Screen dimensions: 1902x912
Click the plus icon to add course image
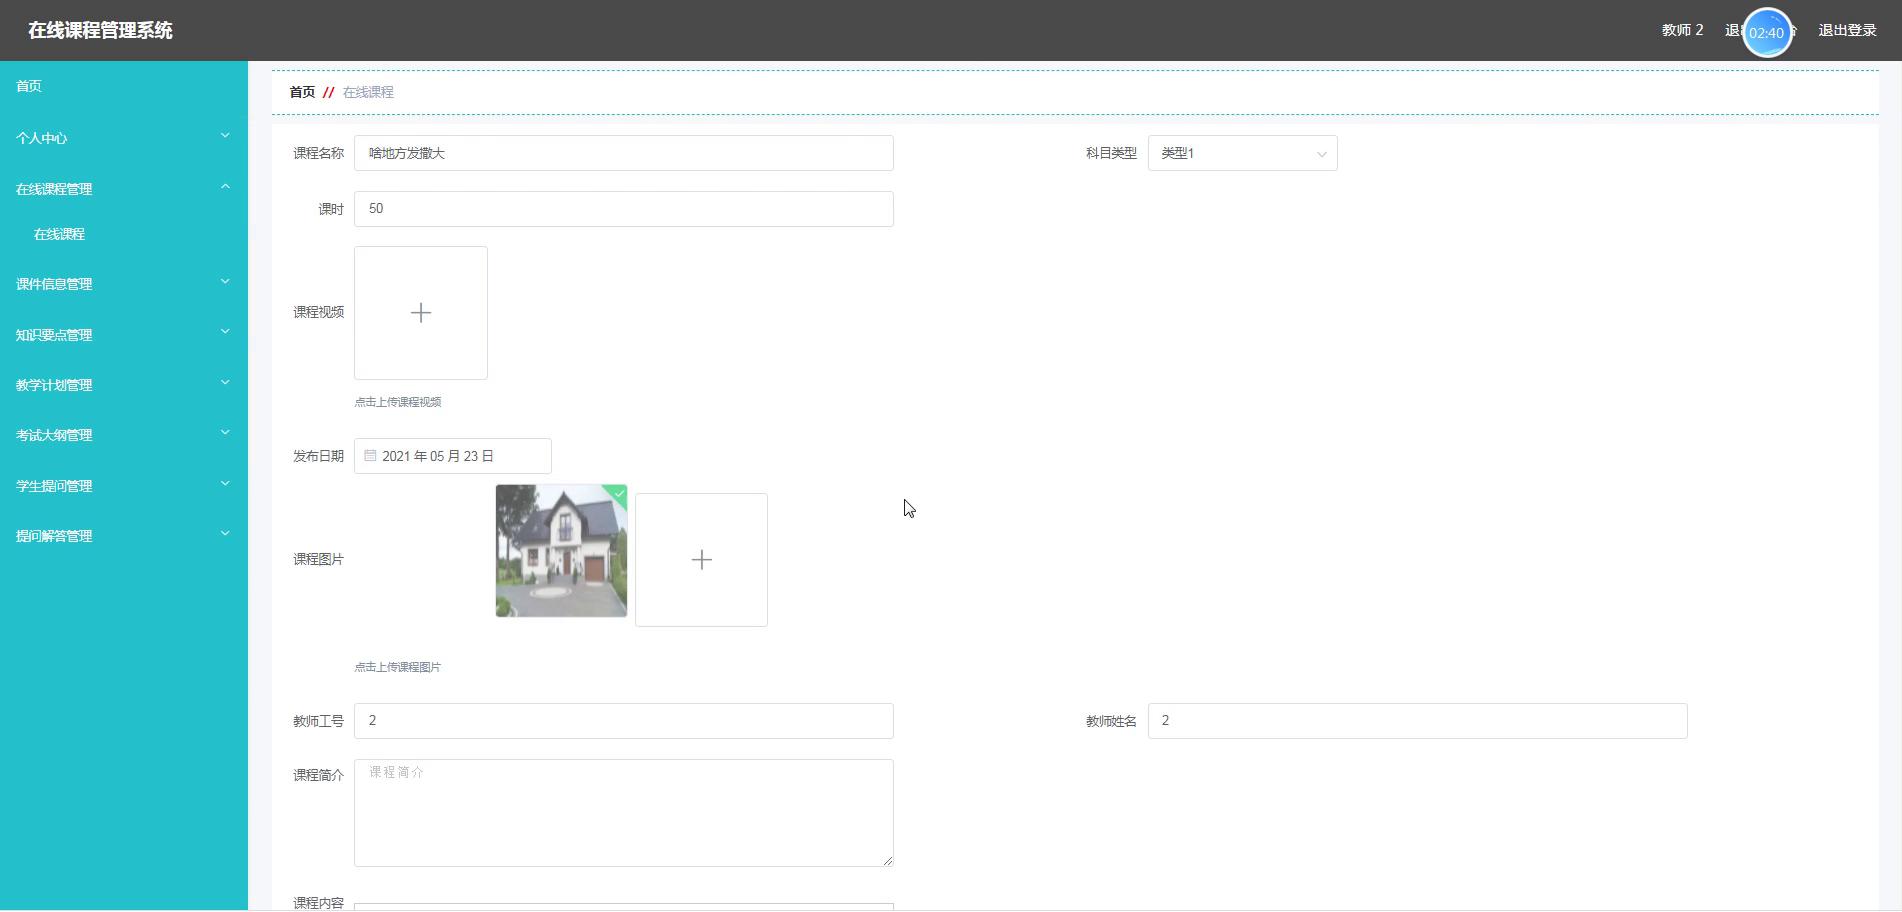pos(701,560)
